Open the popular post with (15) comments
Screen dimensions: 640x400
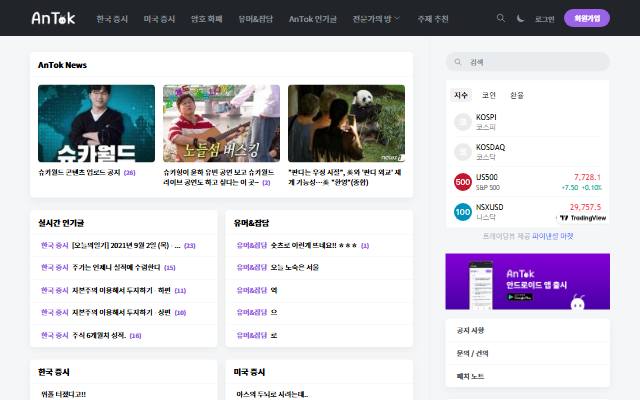pos(116,267)
